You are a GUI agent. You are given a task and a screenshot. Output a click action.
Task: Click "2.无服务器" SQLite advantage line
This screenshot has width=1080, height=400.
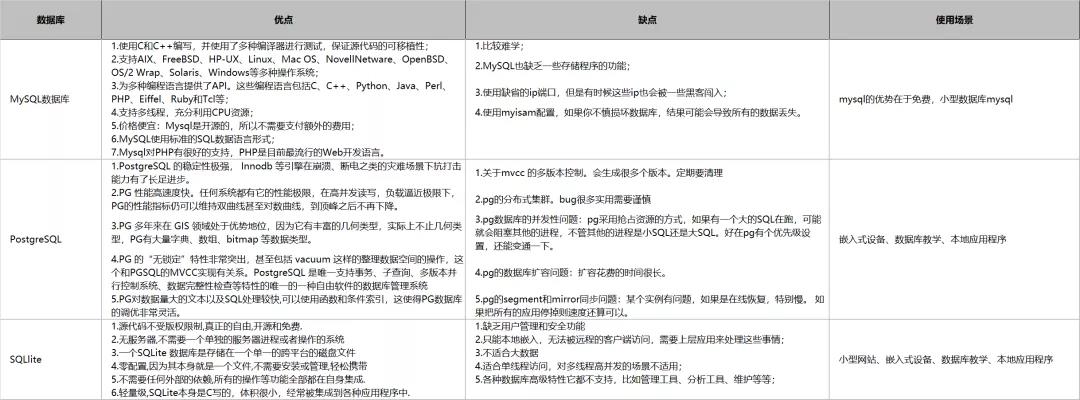227,339
